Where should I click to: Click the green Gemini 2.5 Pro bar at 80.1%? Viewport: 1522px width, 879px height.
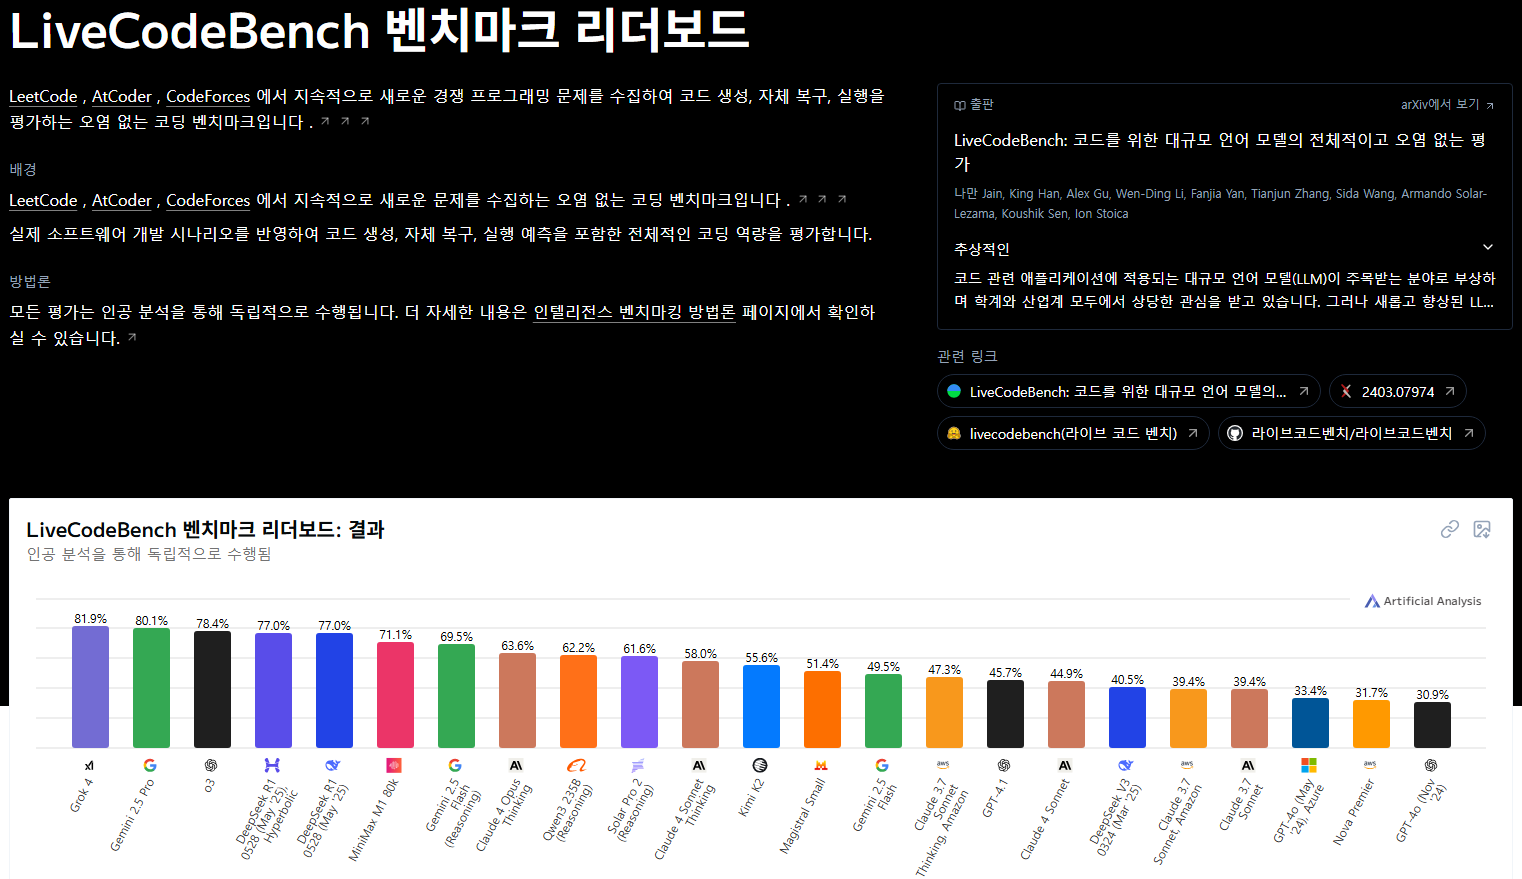click(151, 689)
